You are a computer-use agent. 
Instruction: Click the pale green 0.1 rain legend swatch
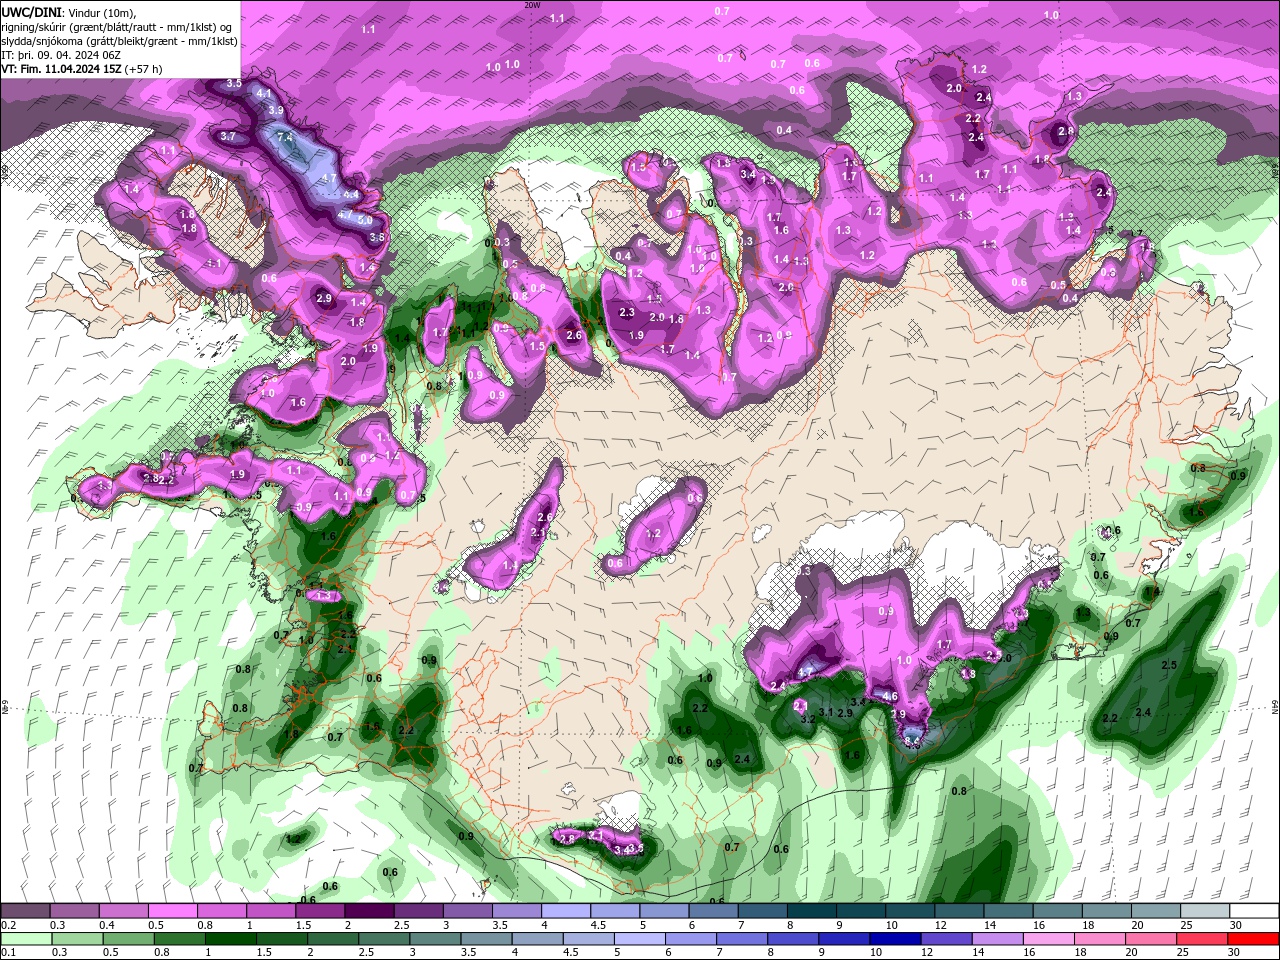coord(25,938)
